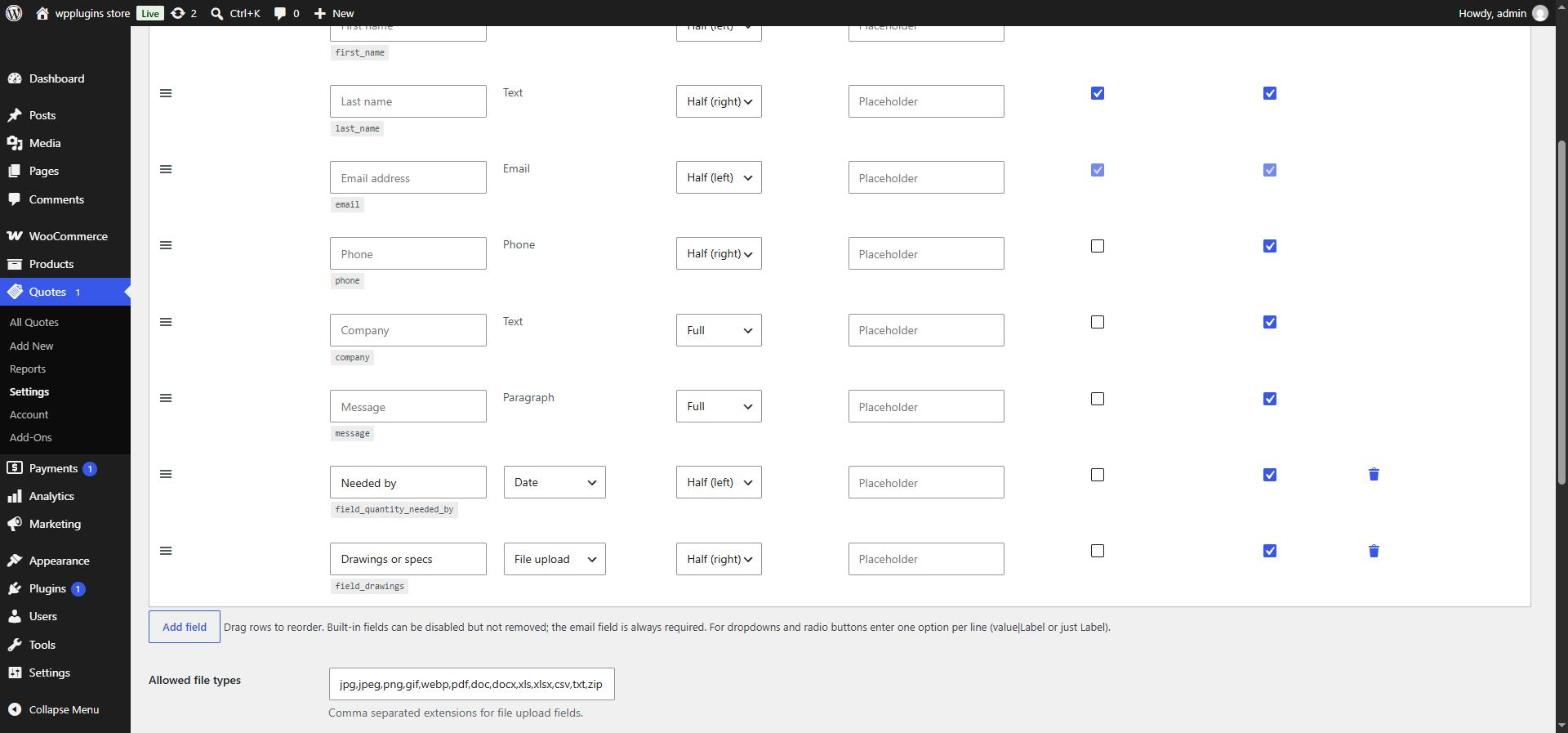
Task: Open width dropdown for Phone row
Action: [x=719, y=254]
